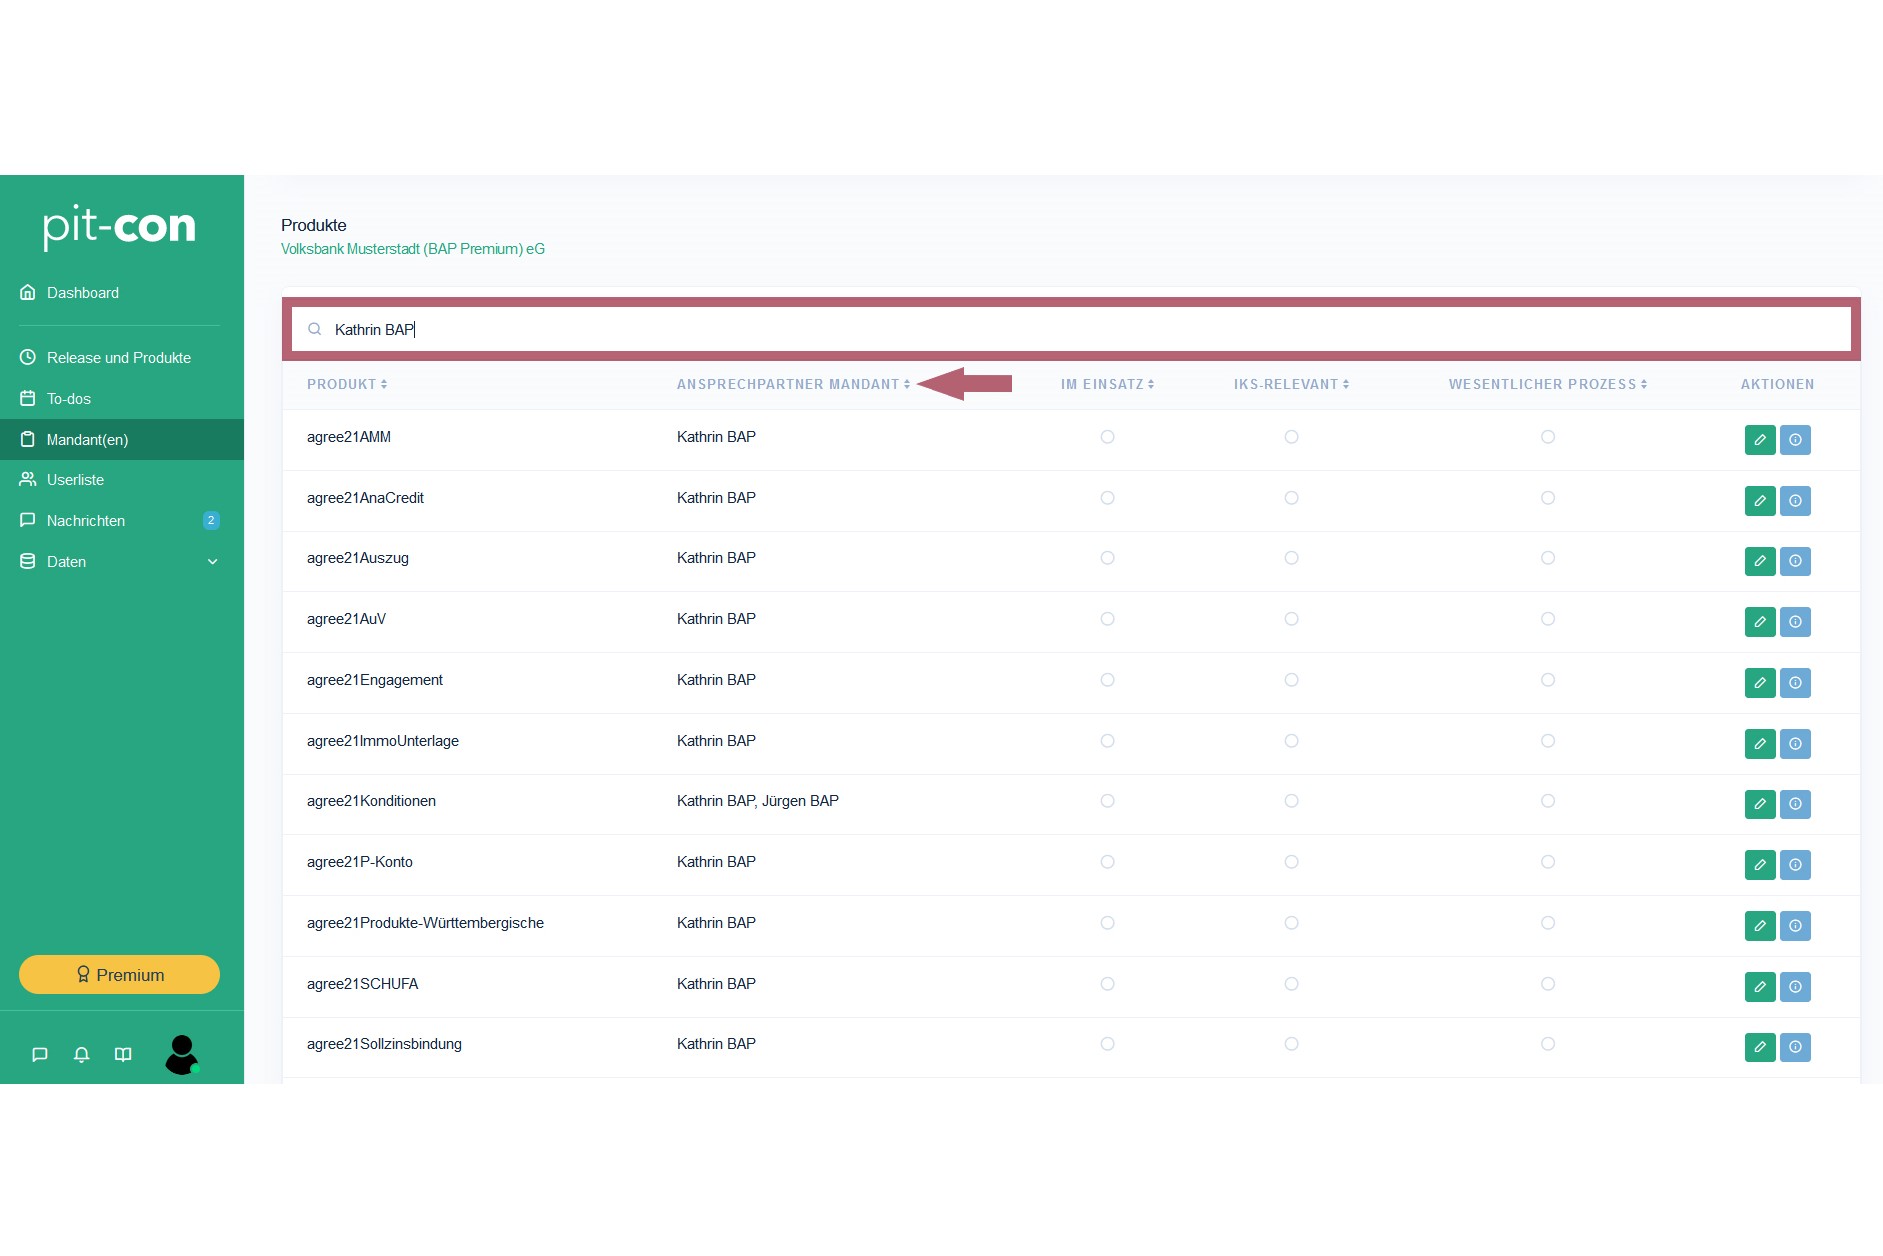Screen dimensions: 1883x1256
Task: Edit the agree21AuV product
Action: pos(1760,622)
